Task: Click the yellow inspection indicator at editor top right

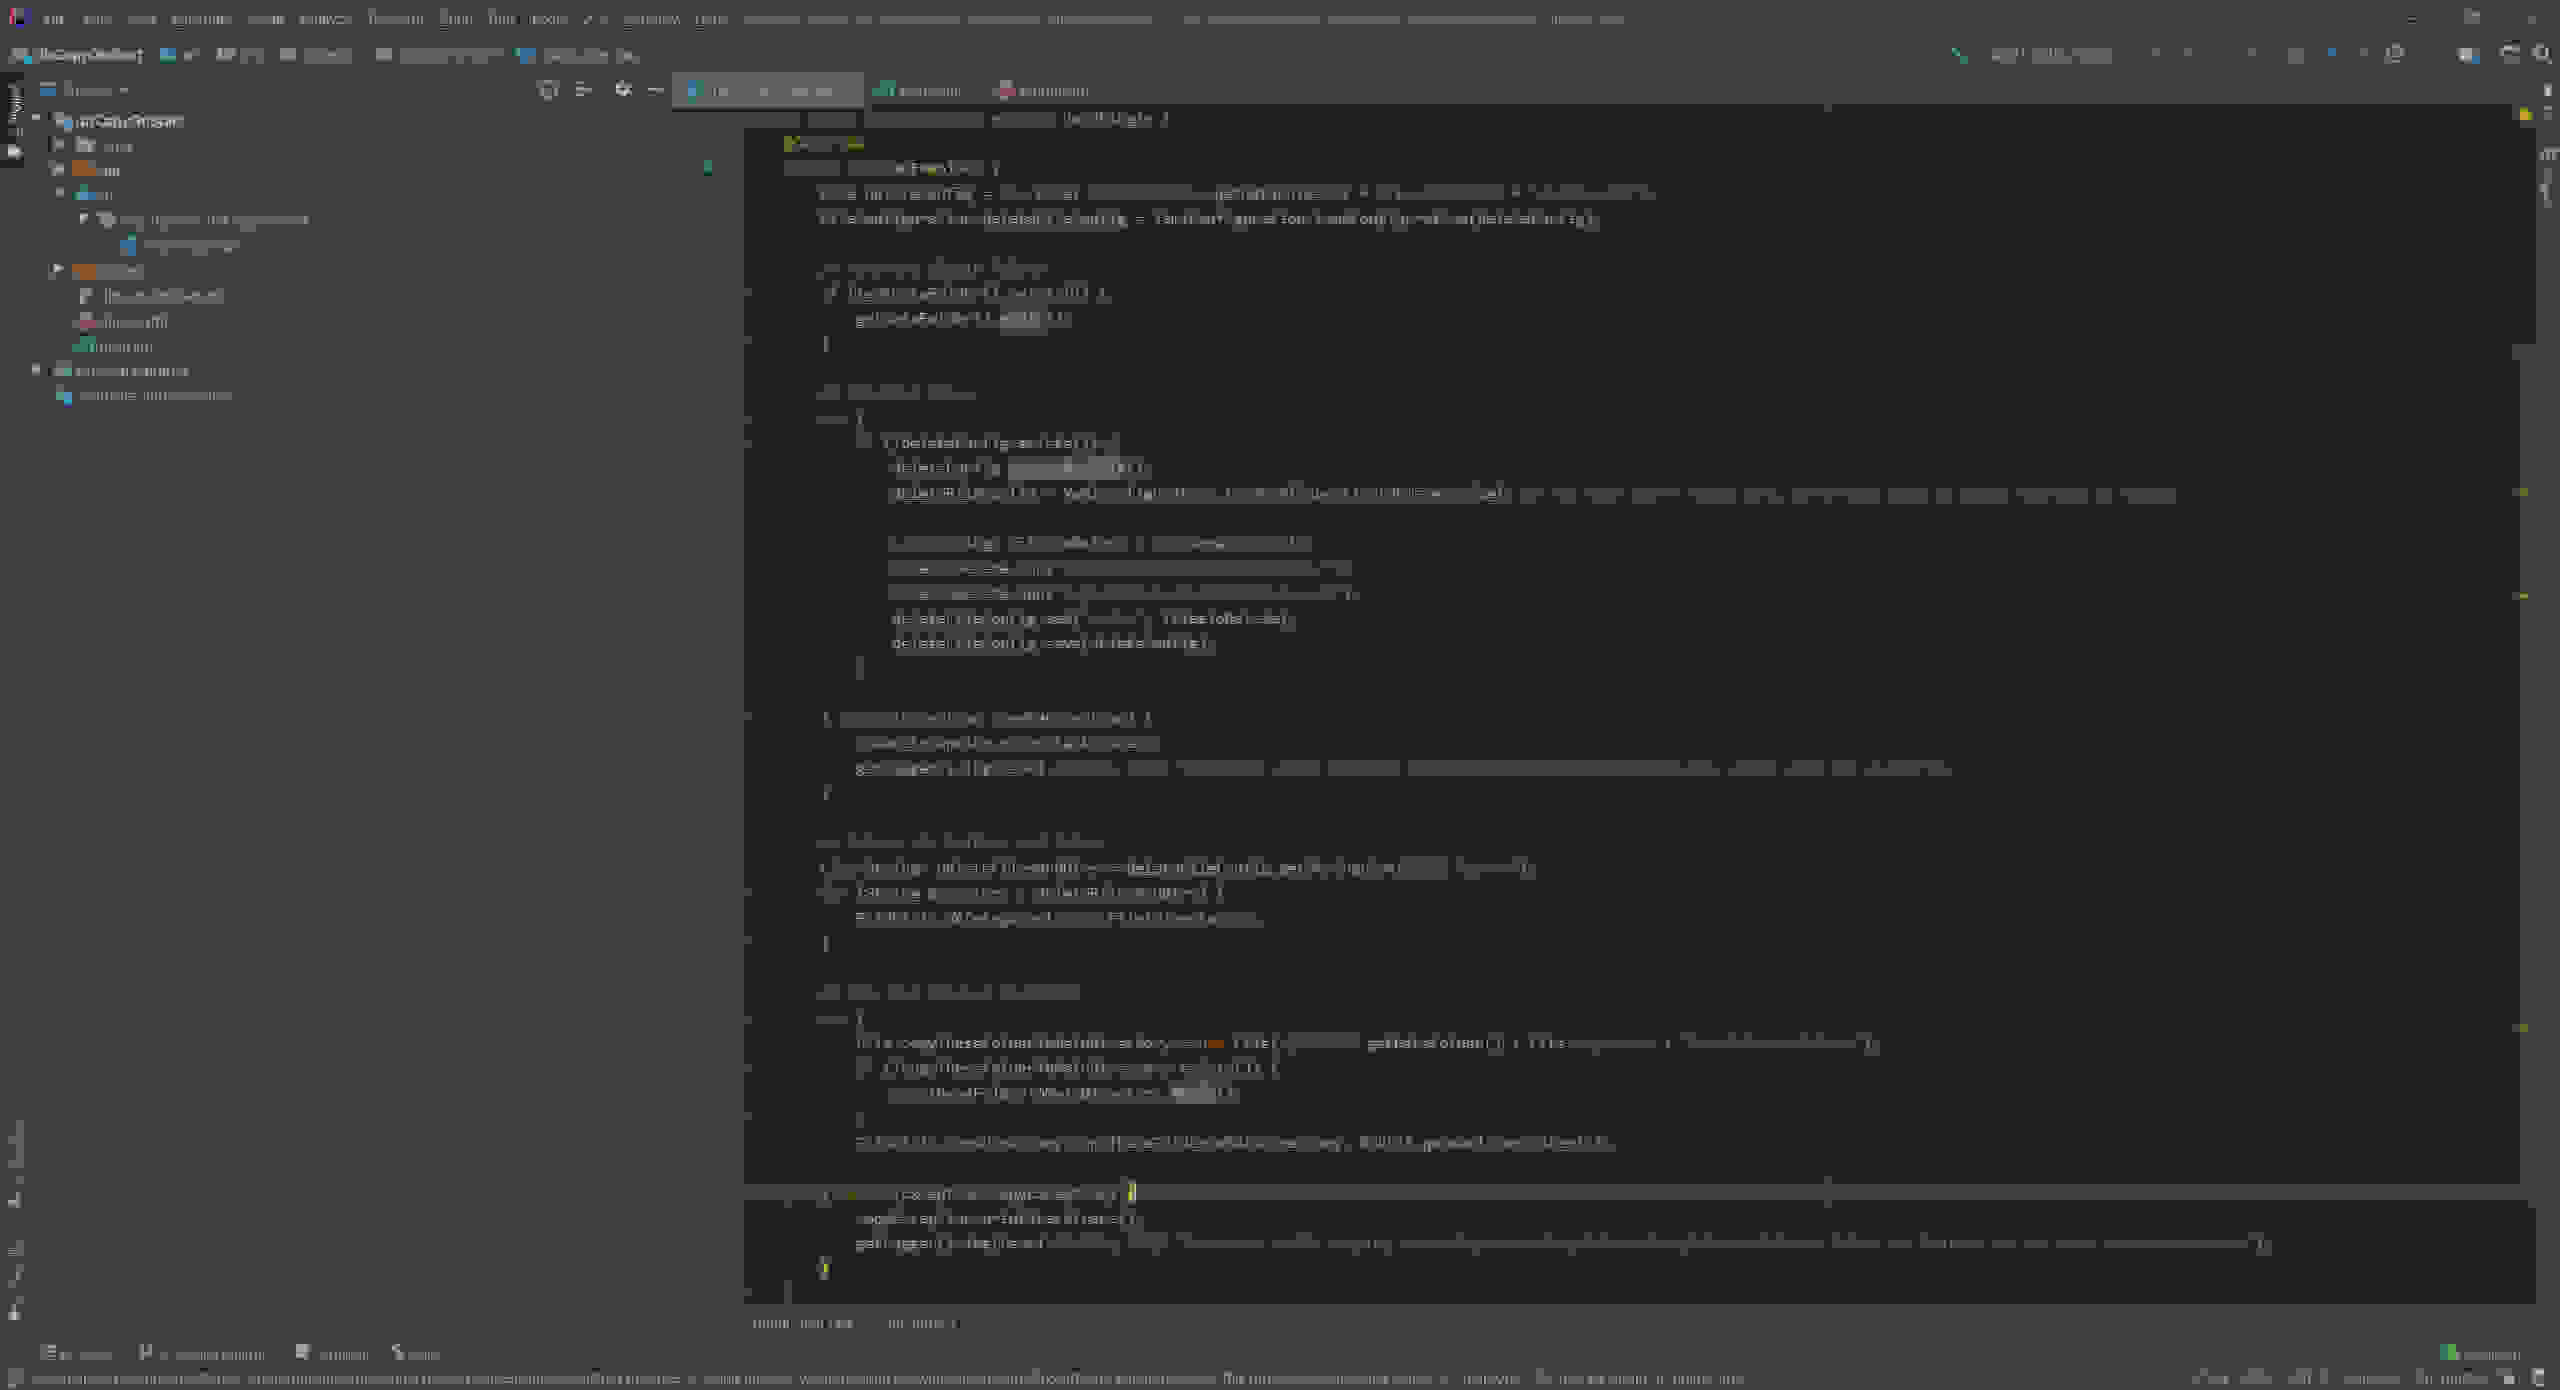Action: coord(2525,115)
